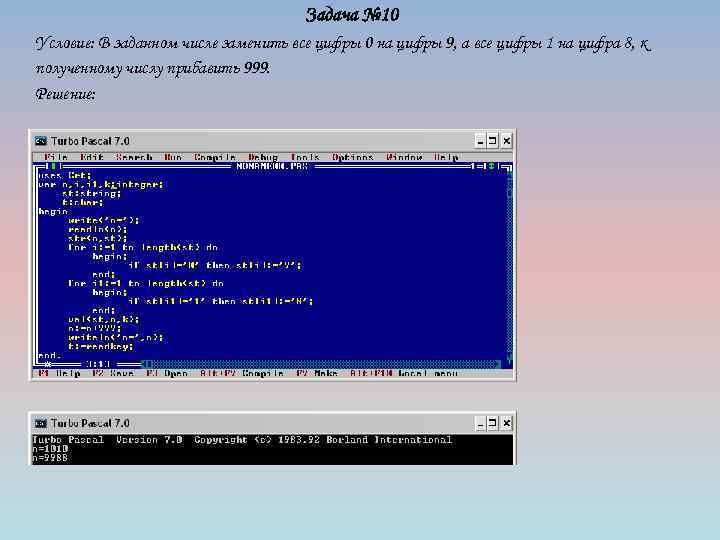Screen dimensions: 720x540
Task: Click the Borland copyright line in console
Action: coord(242,440)
